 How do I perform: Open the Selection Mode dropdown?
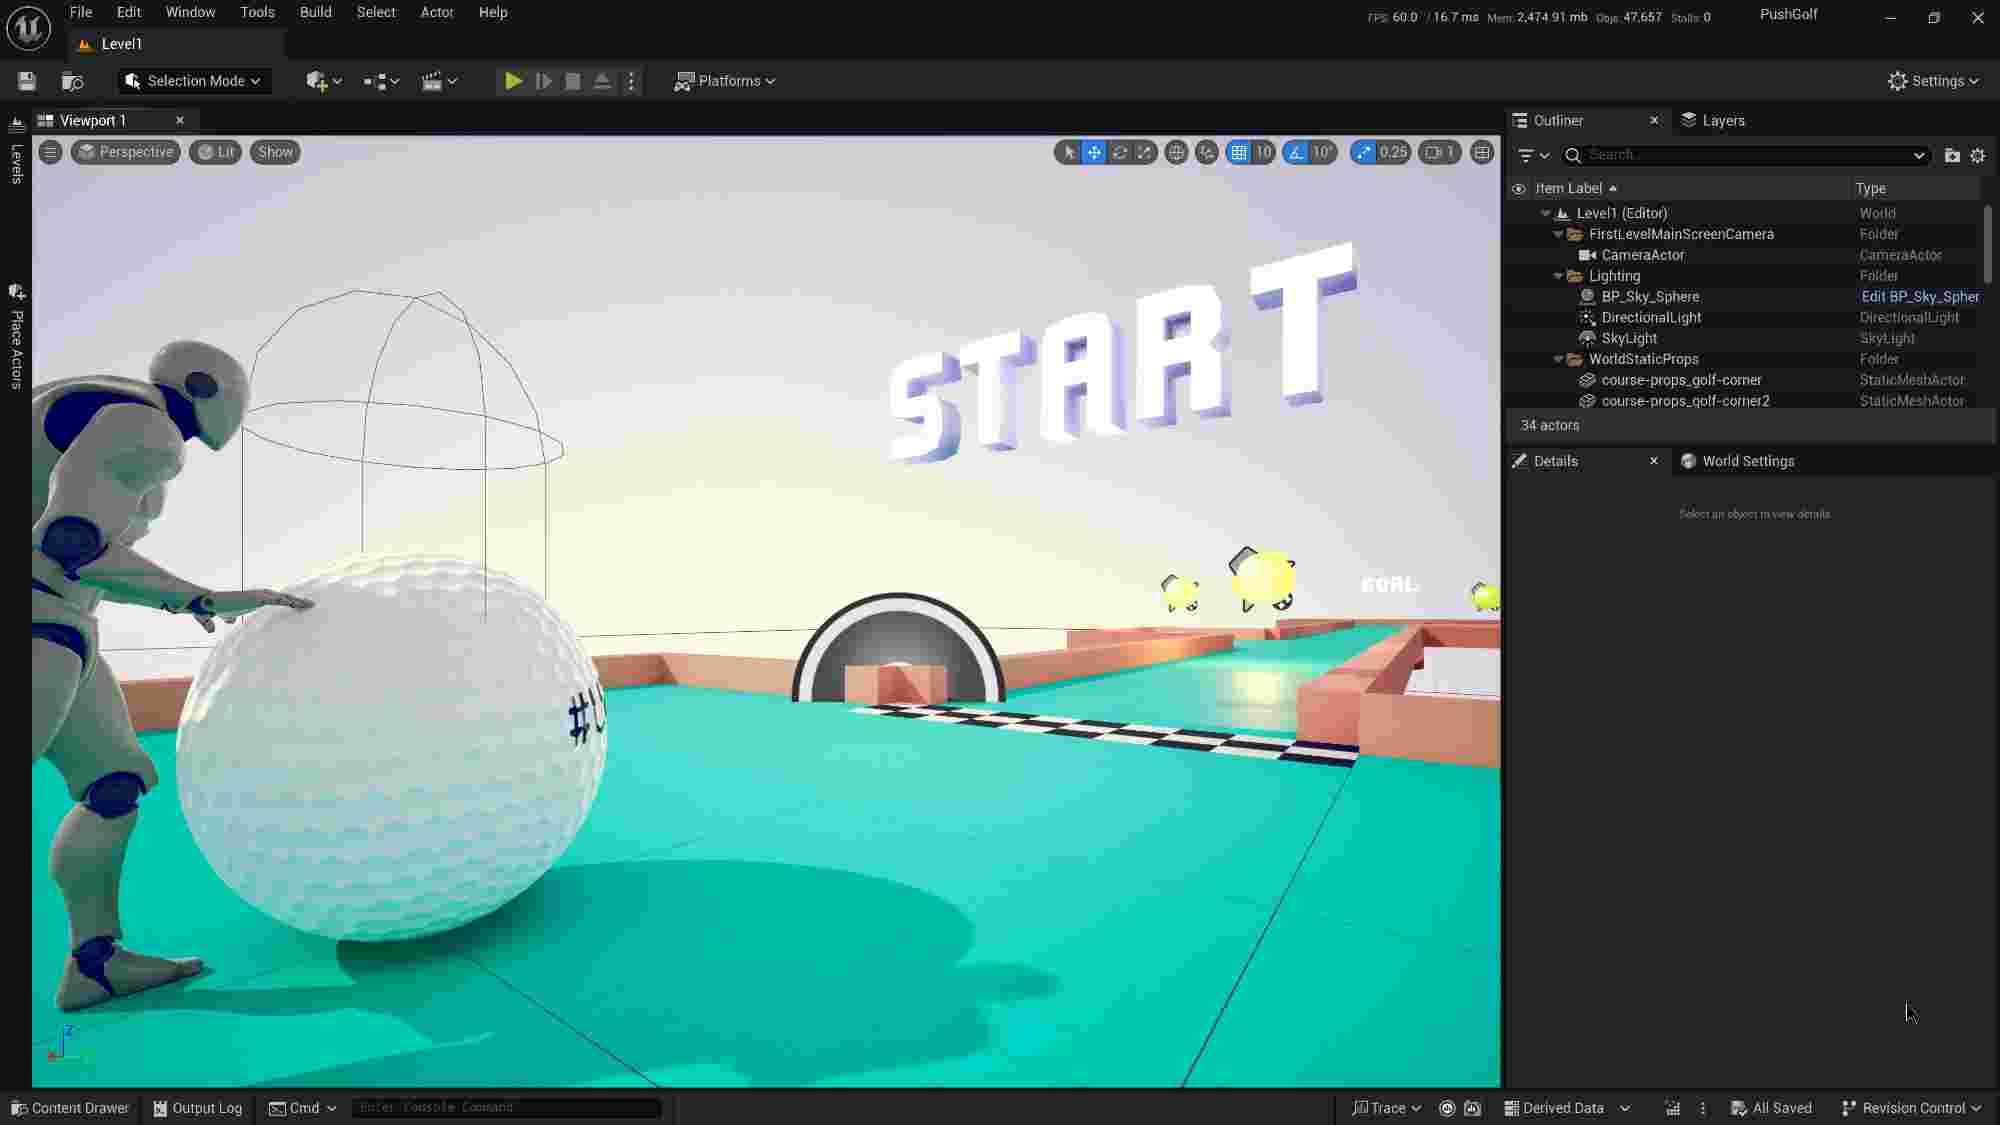(x=193, y=81)
